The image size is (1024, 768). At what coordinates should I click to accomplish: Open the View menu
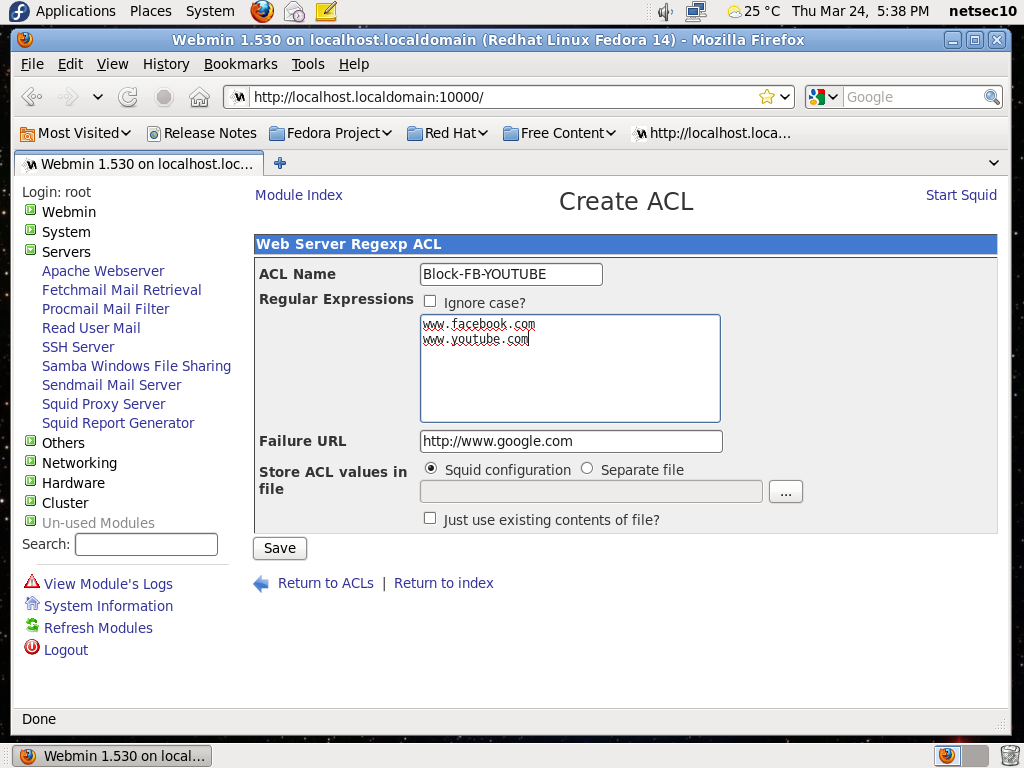click(112, 64)
